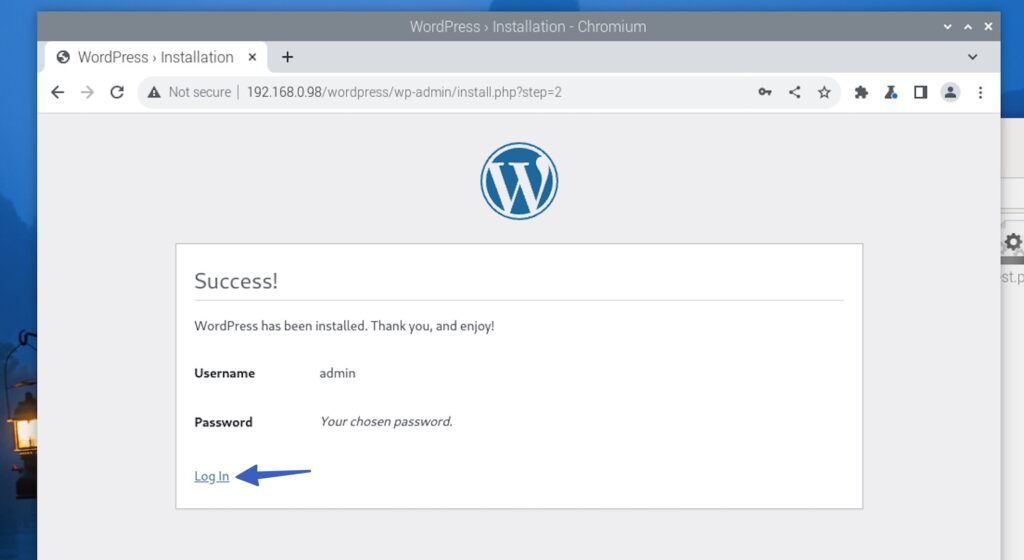
Task: Click the 'Your chosen password.' text
Action: [386, 422]
